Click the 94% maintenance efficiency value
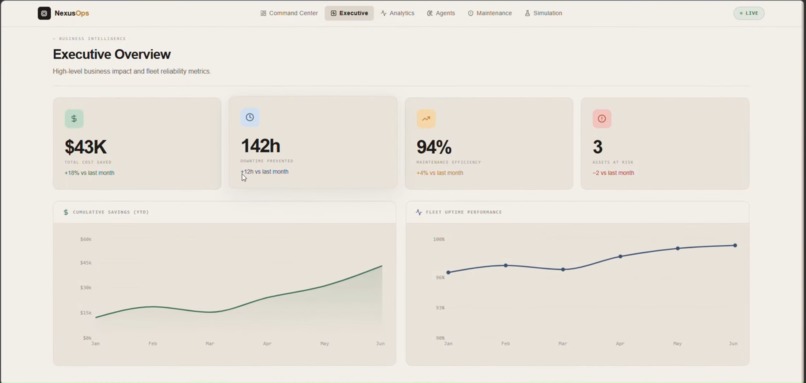Image resolution: width=806 pixels, height=383 pixels. pos(434,147)
